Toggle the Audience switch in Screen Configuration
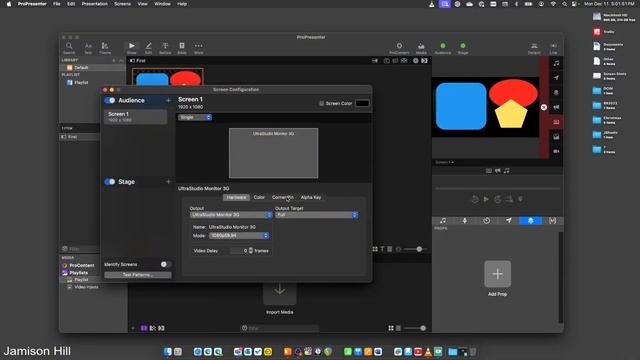This screenshot has width=640, height=360. [x=110, y=100]
